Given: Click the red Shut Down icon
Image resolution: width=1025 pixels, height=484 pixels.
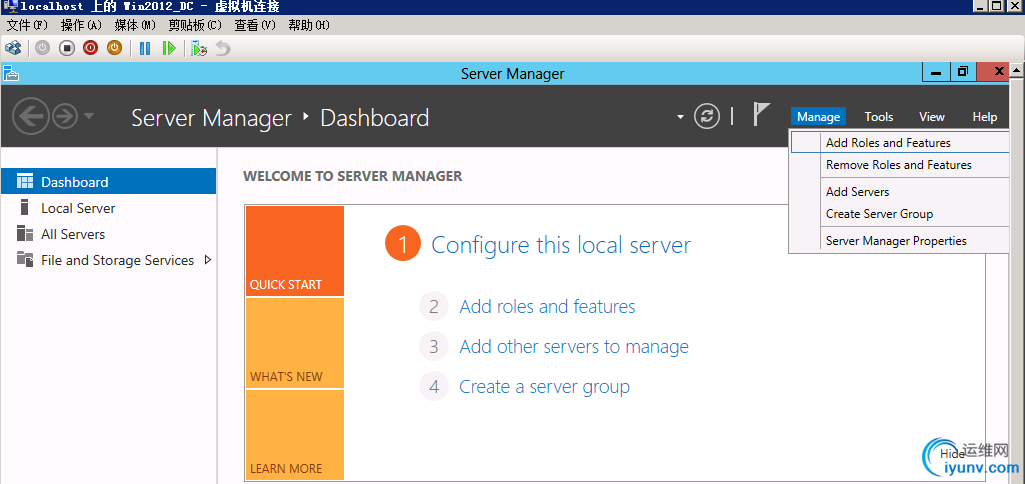Looking at the screenshot, I should 90,48.
